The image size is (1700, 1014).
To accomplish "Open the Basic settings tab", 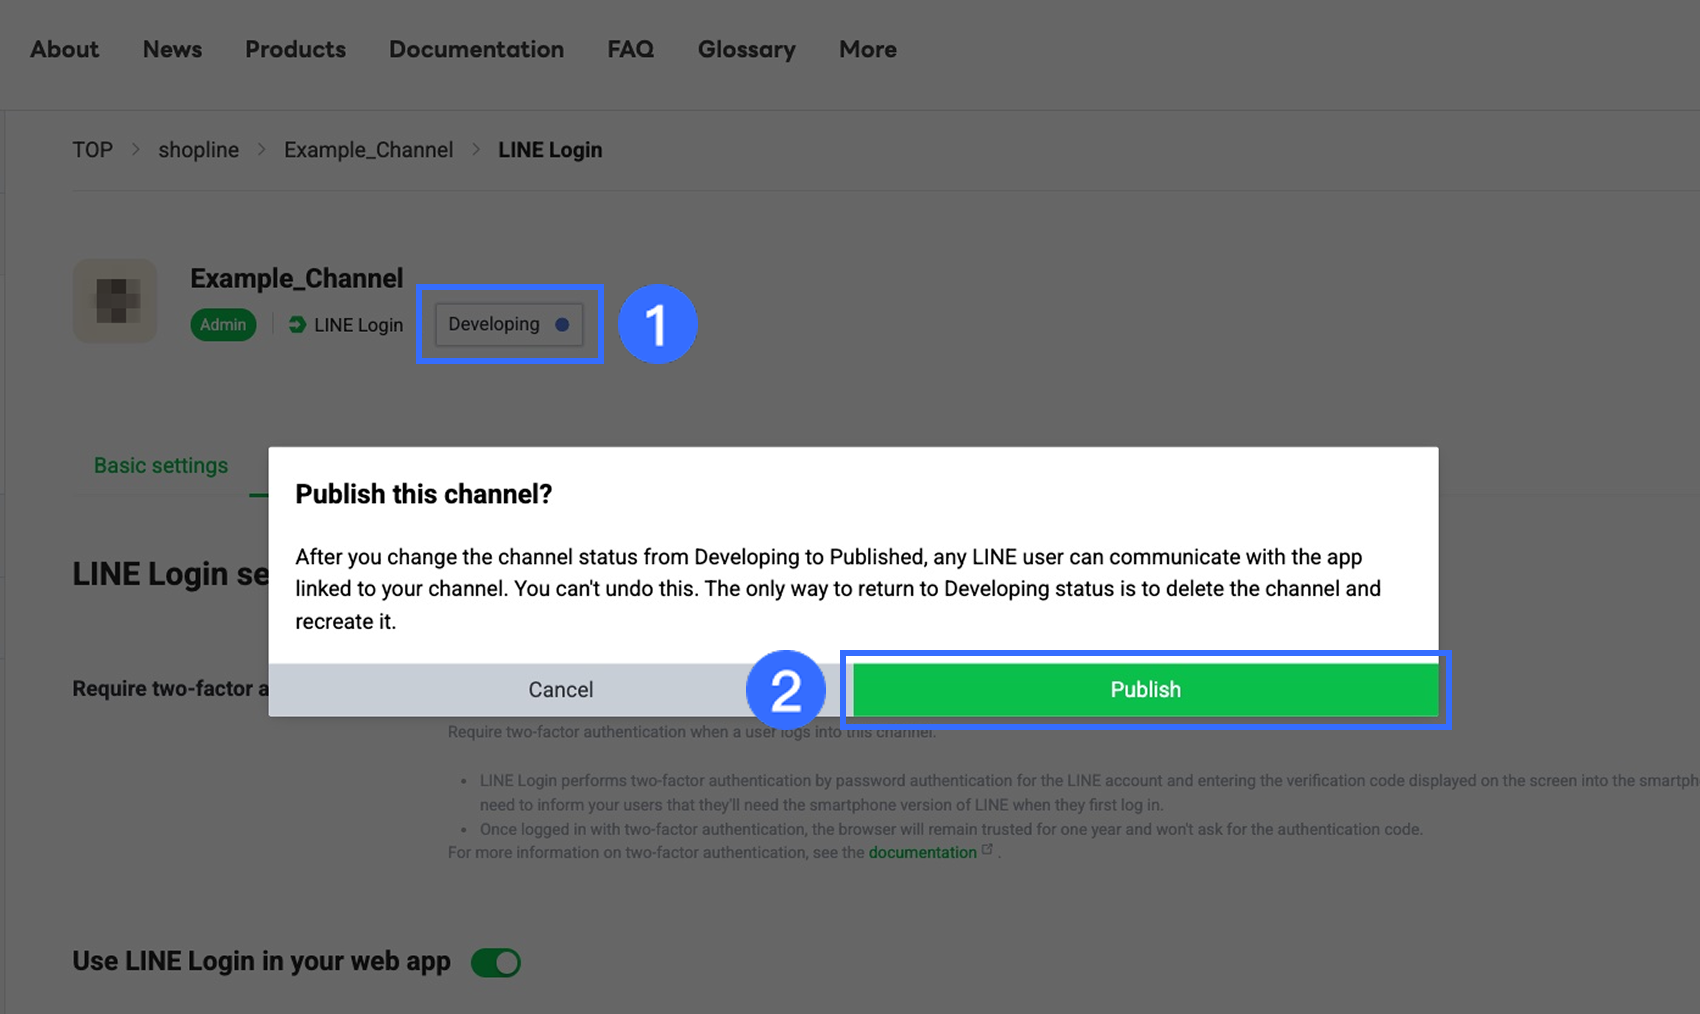I will 161,466.
